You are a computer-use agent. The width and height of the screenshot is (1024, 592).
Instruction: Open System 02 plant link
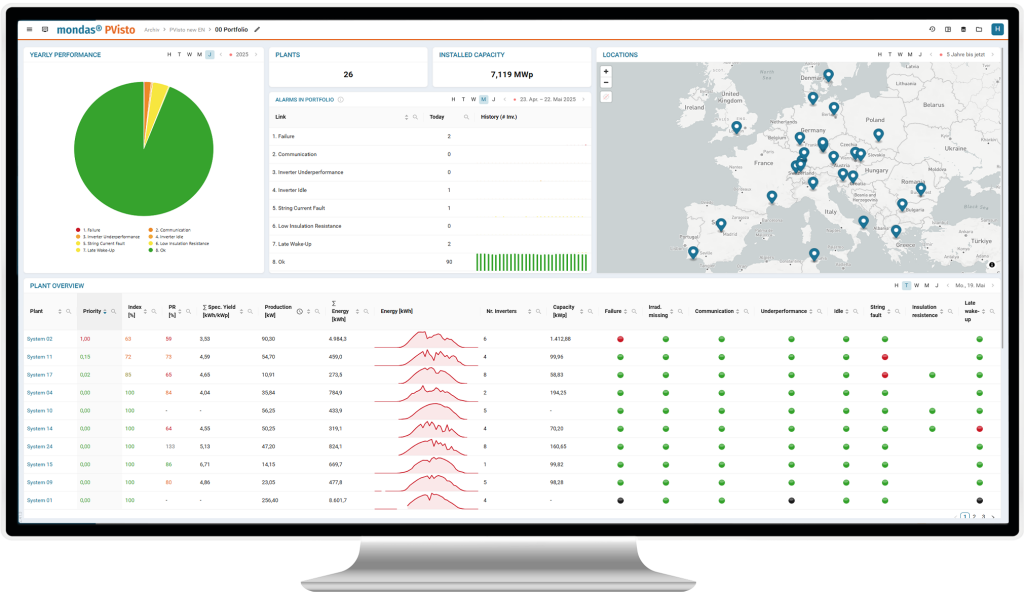click(x=40, y=339)
